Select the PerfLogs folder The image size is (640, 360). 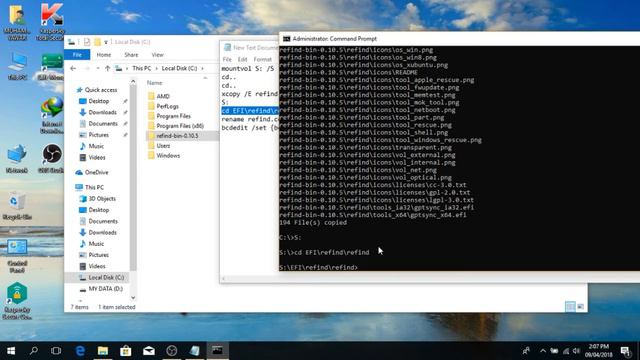[x=167, y=106]
